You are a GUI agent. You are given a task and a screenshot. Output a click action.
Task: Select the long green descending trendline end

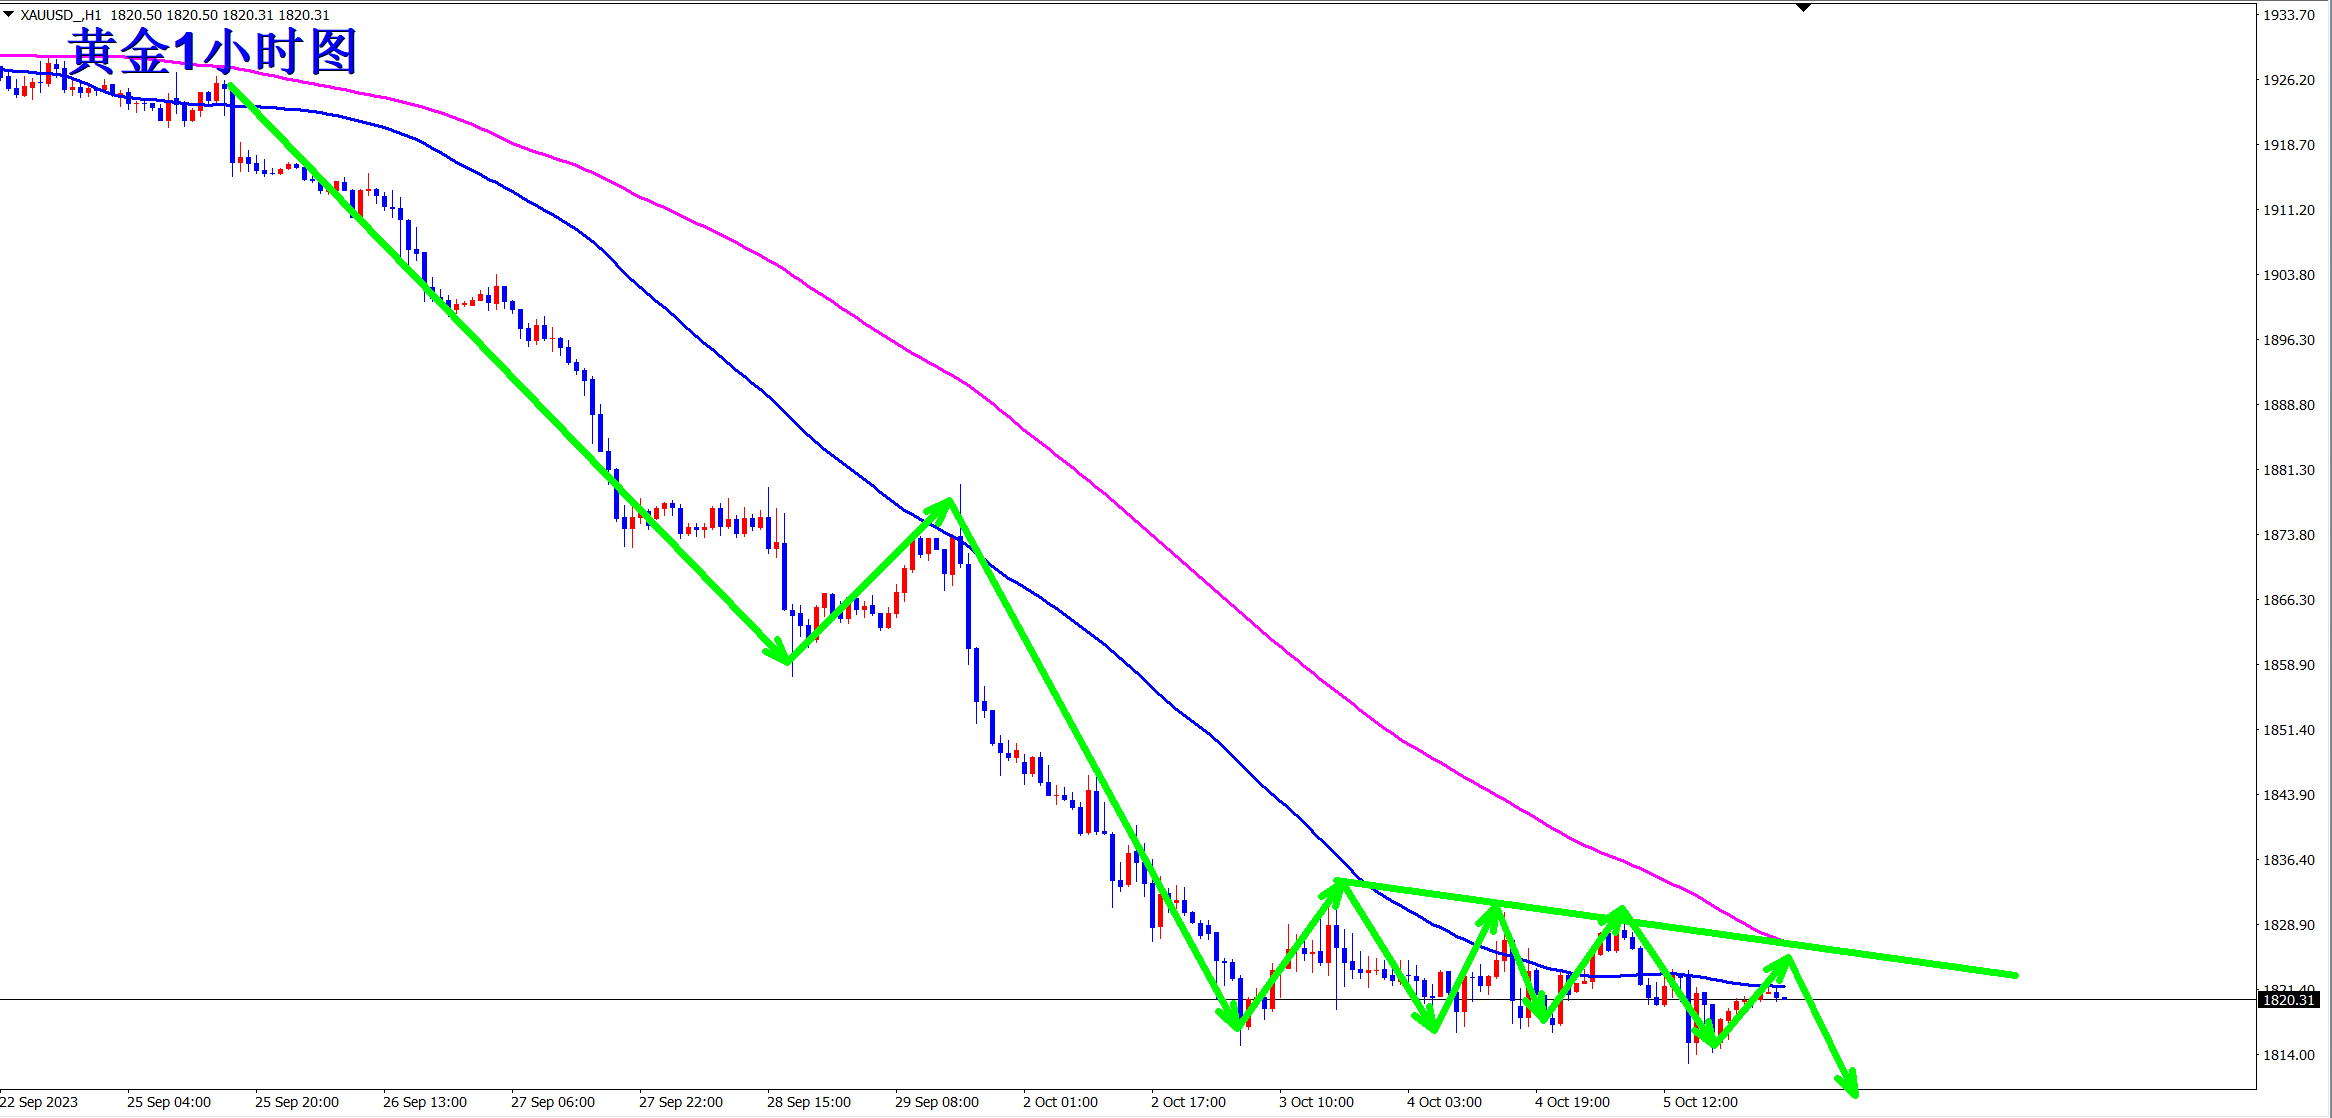2014,975
